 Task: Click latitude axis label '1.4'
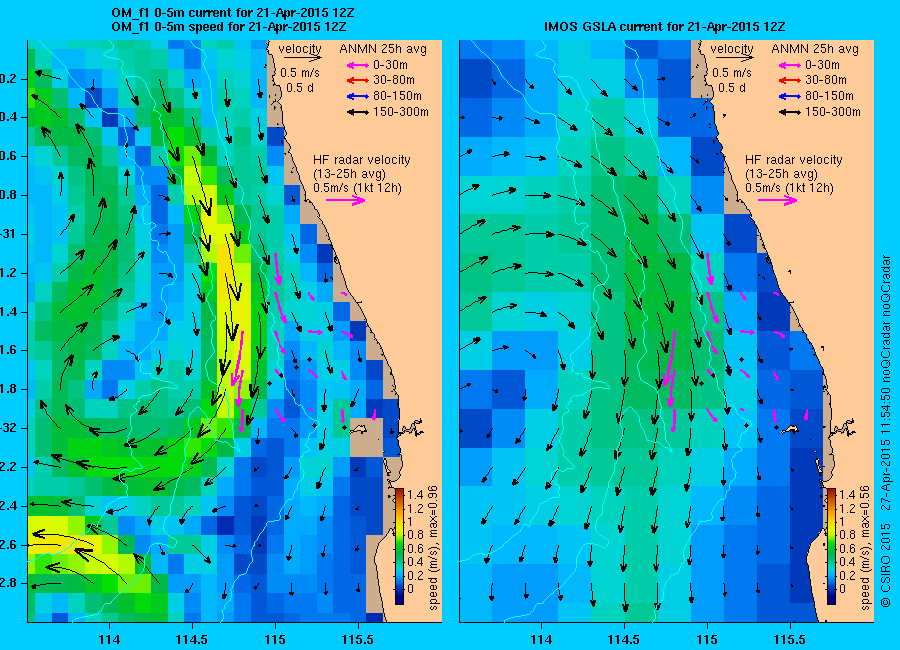tap(9, 312)
